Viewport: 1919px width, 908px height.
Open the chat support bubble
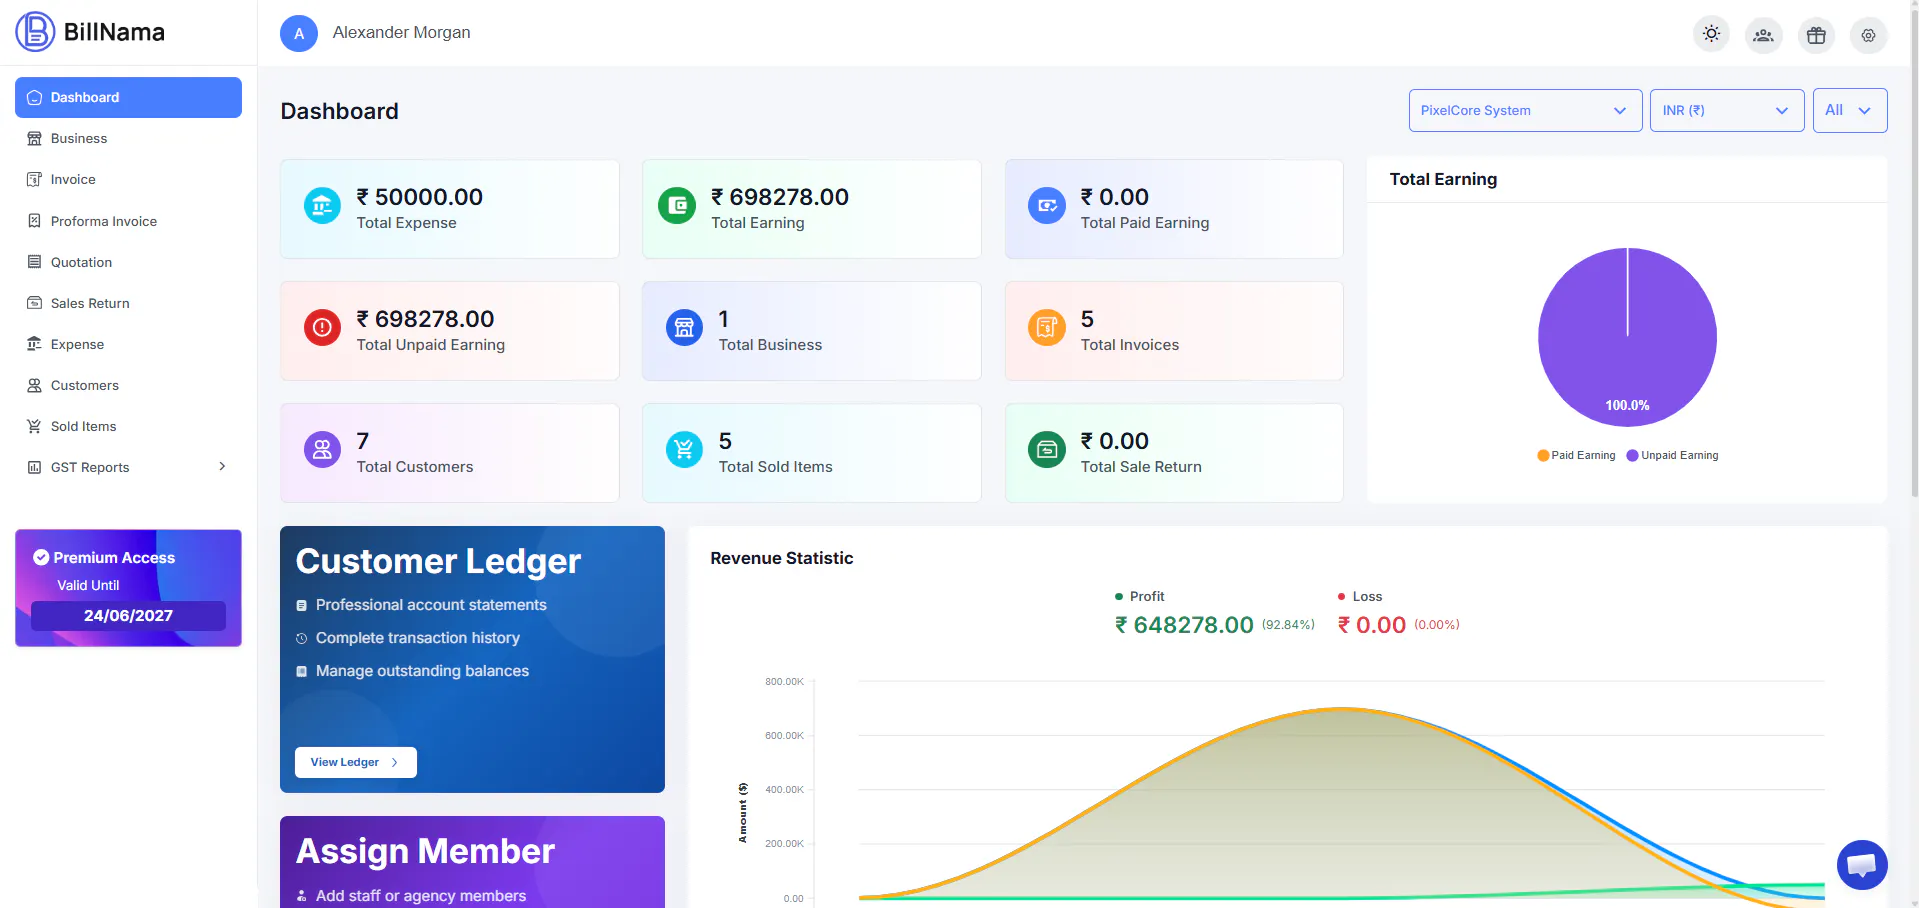pos(1862,864)
